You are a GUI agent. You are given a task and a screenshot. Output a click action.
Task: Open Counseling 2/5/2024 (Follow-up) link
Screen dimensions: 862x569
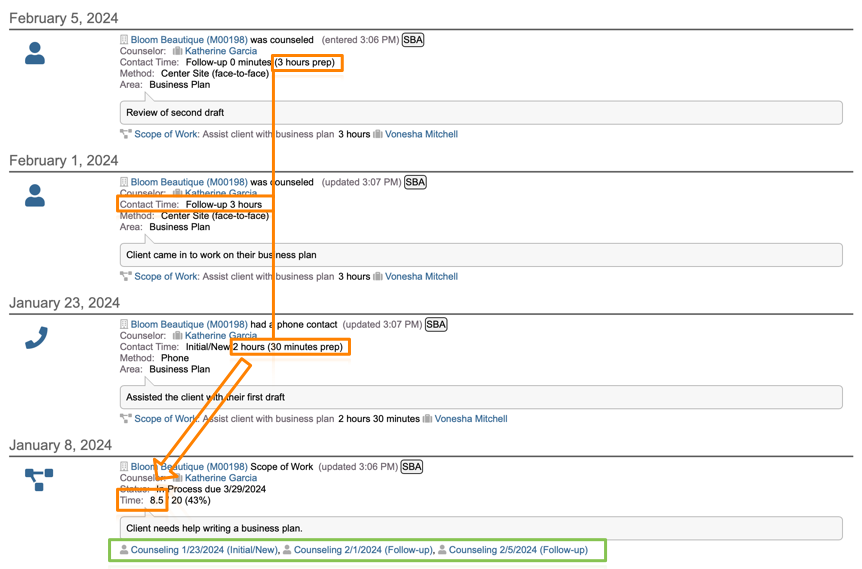pos(518,550)
